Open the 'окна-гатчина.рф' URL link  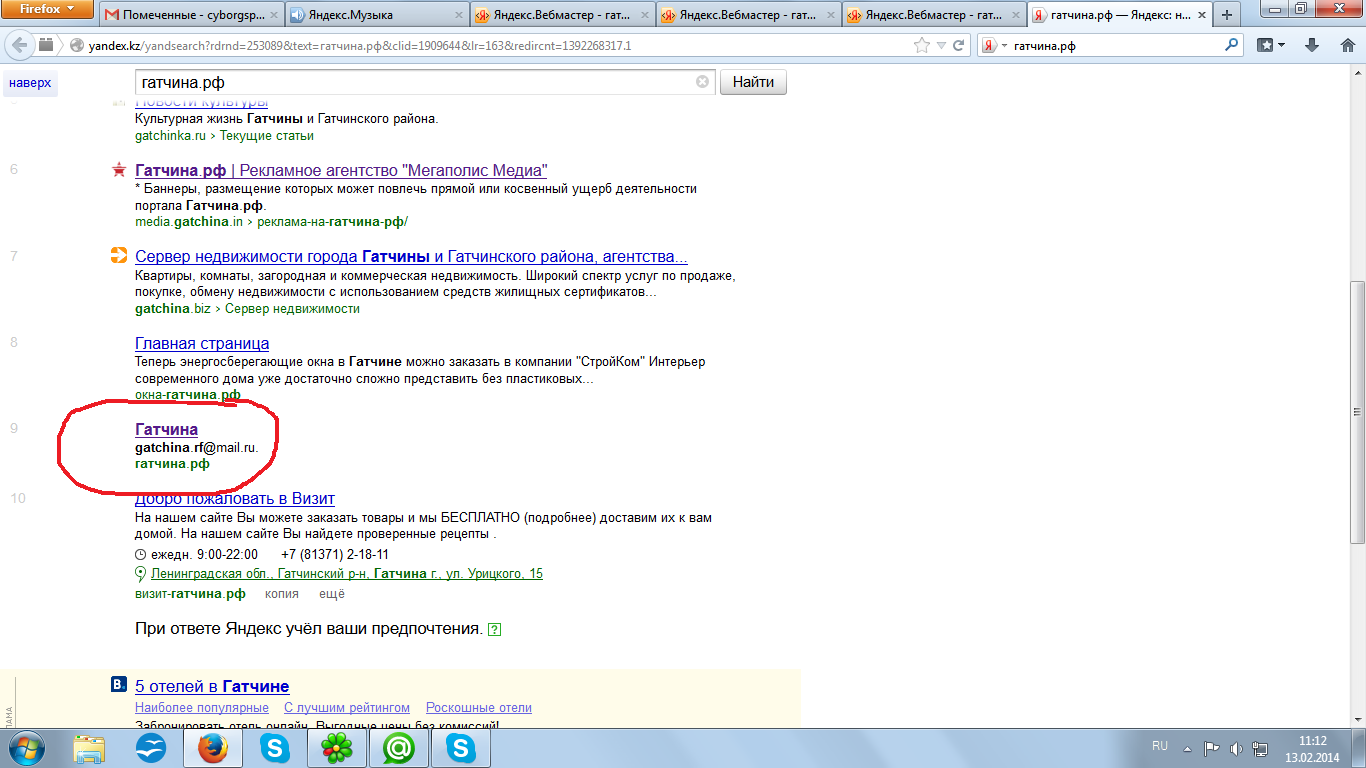[x=188, y=395]
